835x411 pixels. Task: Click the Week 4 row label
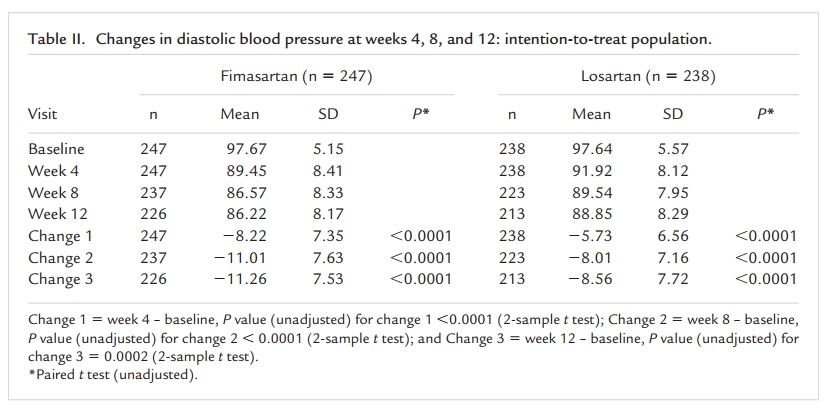[x=55, y=170]
